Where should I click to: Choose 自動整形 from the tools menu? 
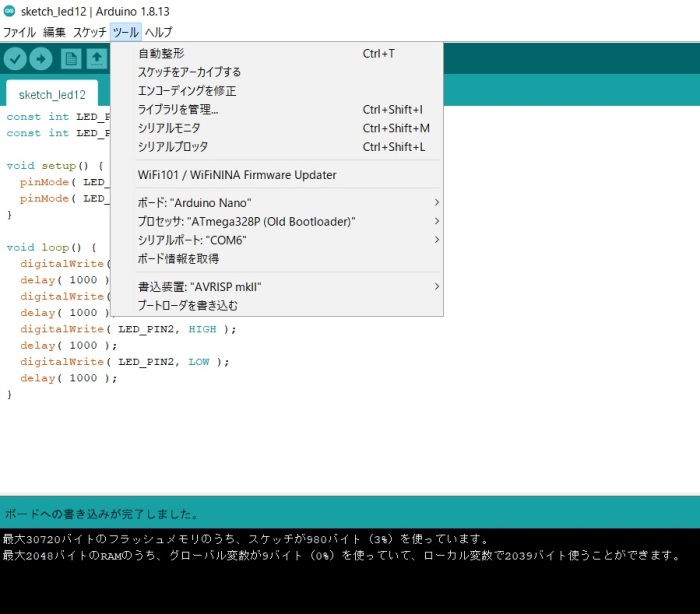pyautogui.click(x=277, y=54)
